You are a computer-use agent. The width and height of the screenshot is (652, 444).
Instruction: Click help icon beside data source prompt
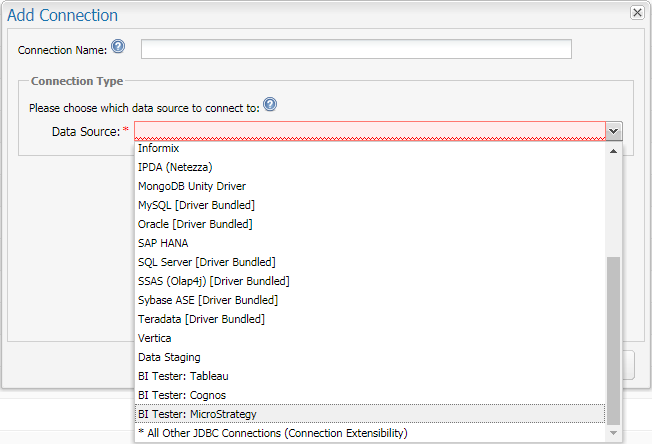click(x=270, y=105)
